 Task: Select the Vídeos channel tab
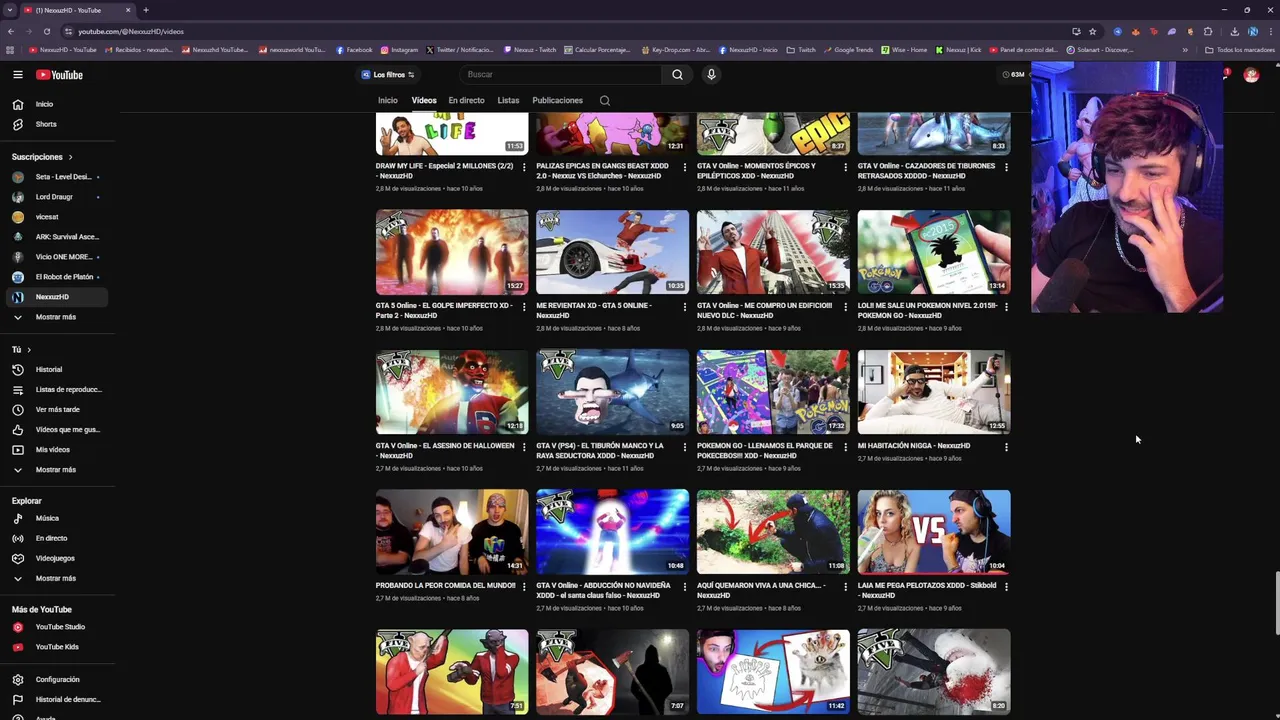click(x=424, y=100)
